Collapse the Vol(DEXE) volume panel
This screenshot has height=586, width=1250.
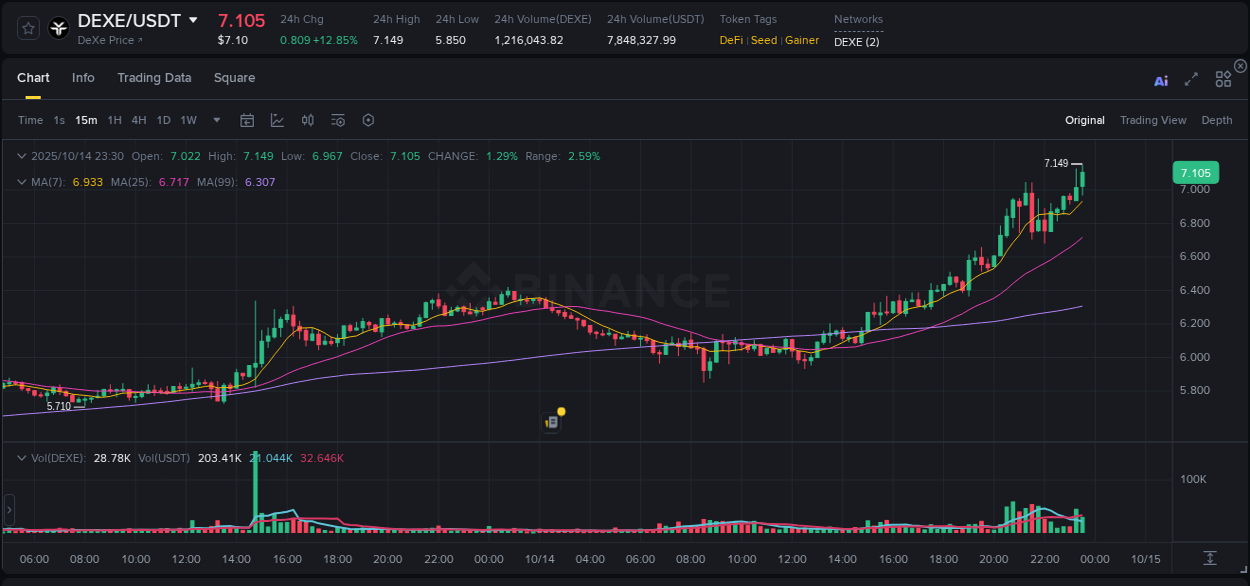coord(21,457)
